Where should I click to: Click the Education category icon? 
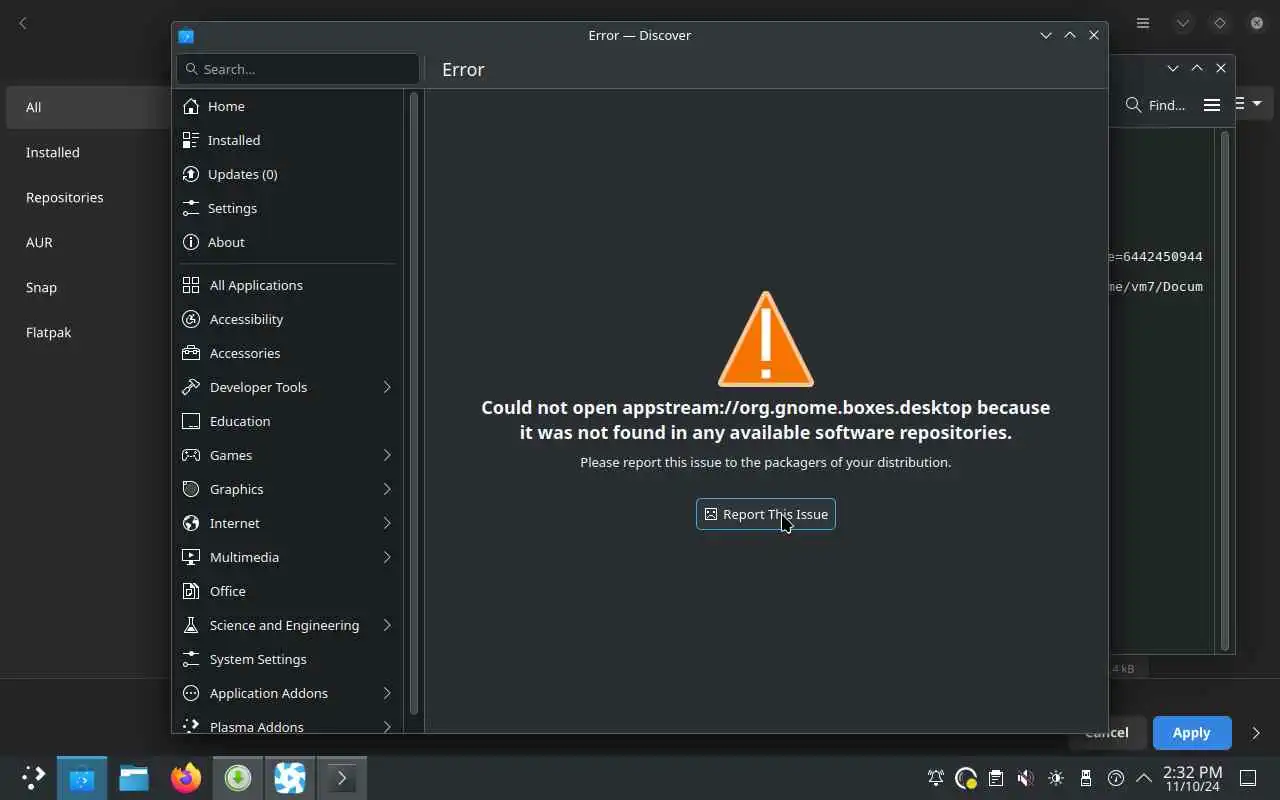click(x=191, y=421)
